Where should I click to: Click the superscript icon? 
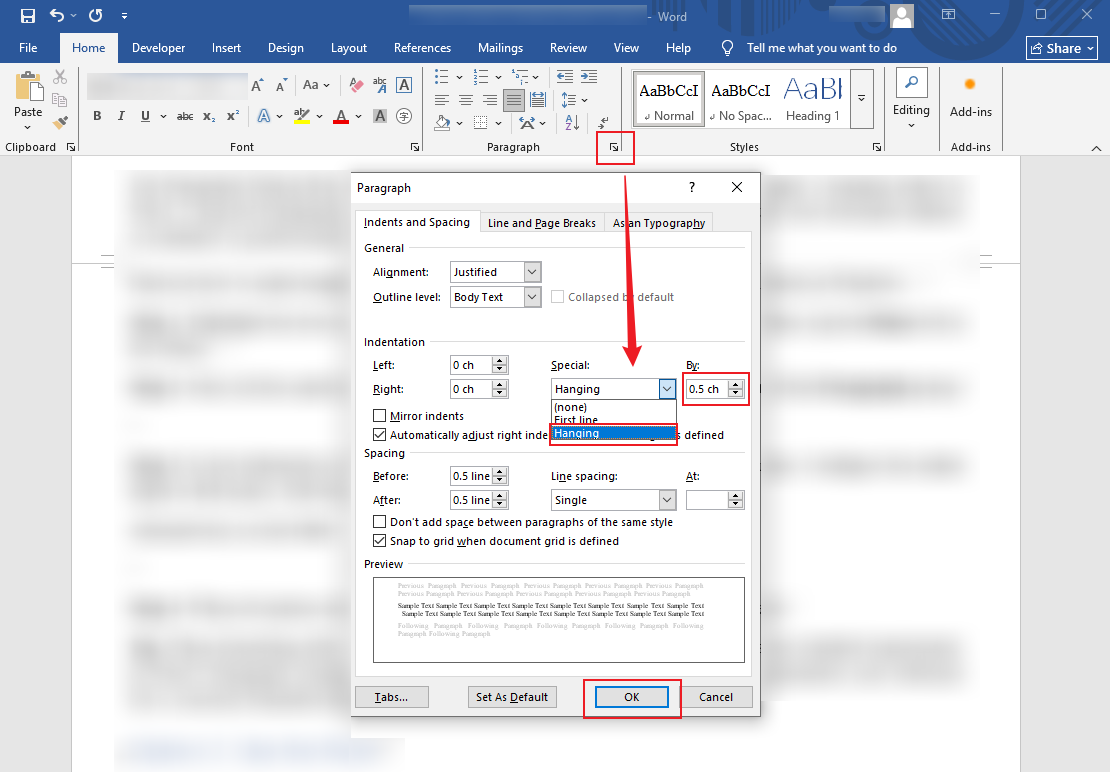click(232, 115)
